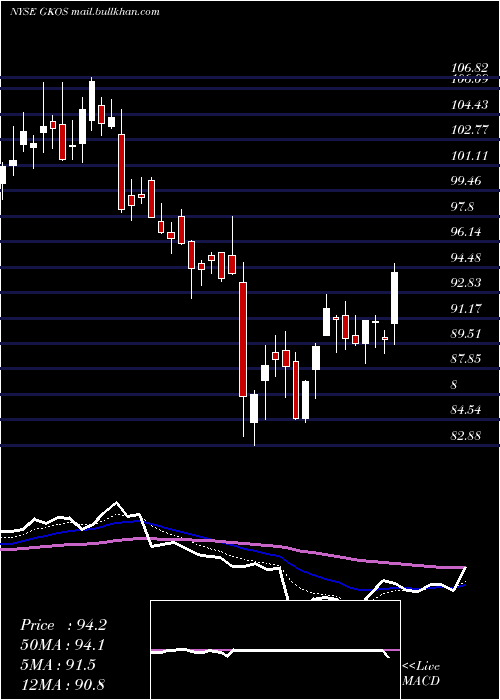Click the large red crash candlestick near 92 to 85
This screenshot has height=700, width=500.
click(x=242, y=339)
